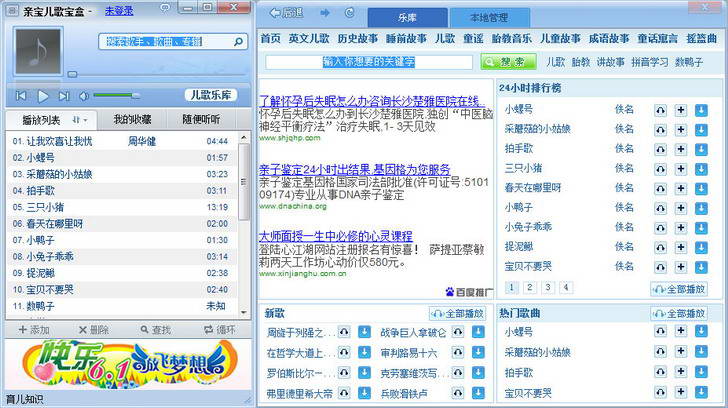Go back with 后退 button
The image size is (728, 408).
286,13
